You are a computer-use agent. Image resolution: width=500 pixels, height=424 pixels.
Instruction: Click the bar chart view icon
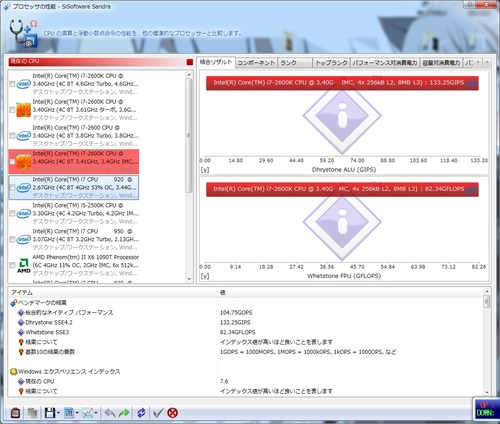click(69, 413)
